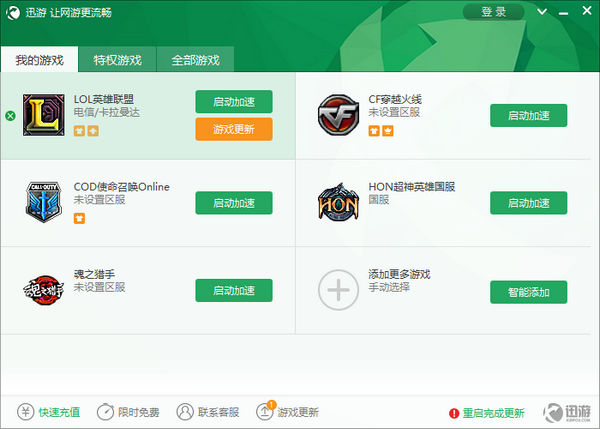The width and height of the screenshot is (600, 429).
Task: Open 快速充值 link in bottom bar
Action: click(x=59, y=412)
